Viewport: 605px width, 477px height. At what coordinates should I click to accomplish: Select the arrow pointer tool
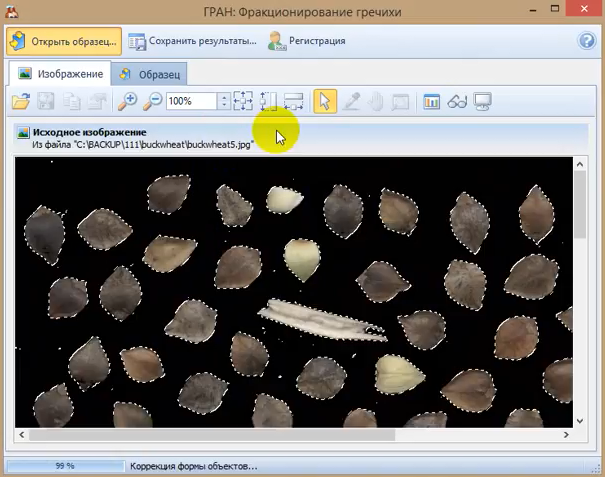[x=325, y=101]
